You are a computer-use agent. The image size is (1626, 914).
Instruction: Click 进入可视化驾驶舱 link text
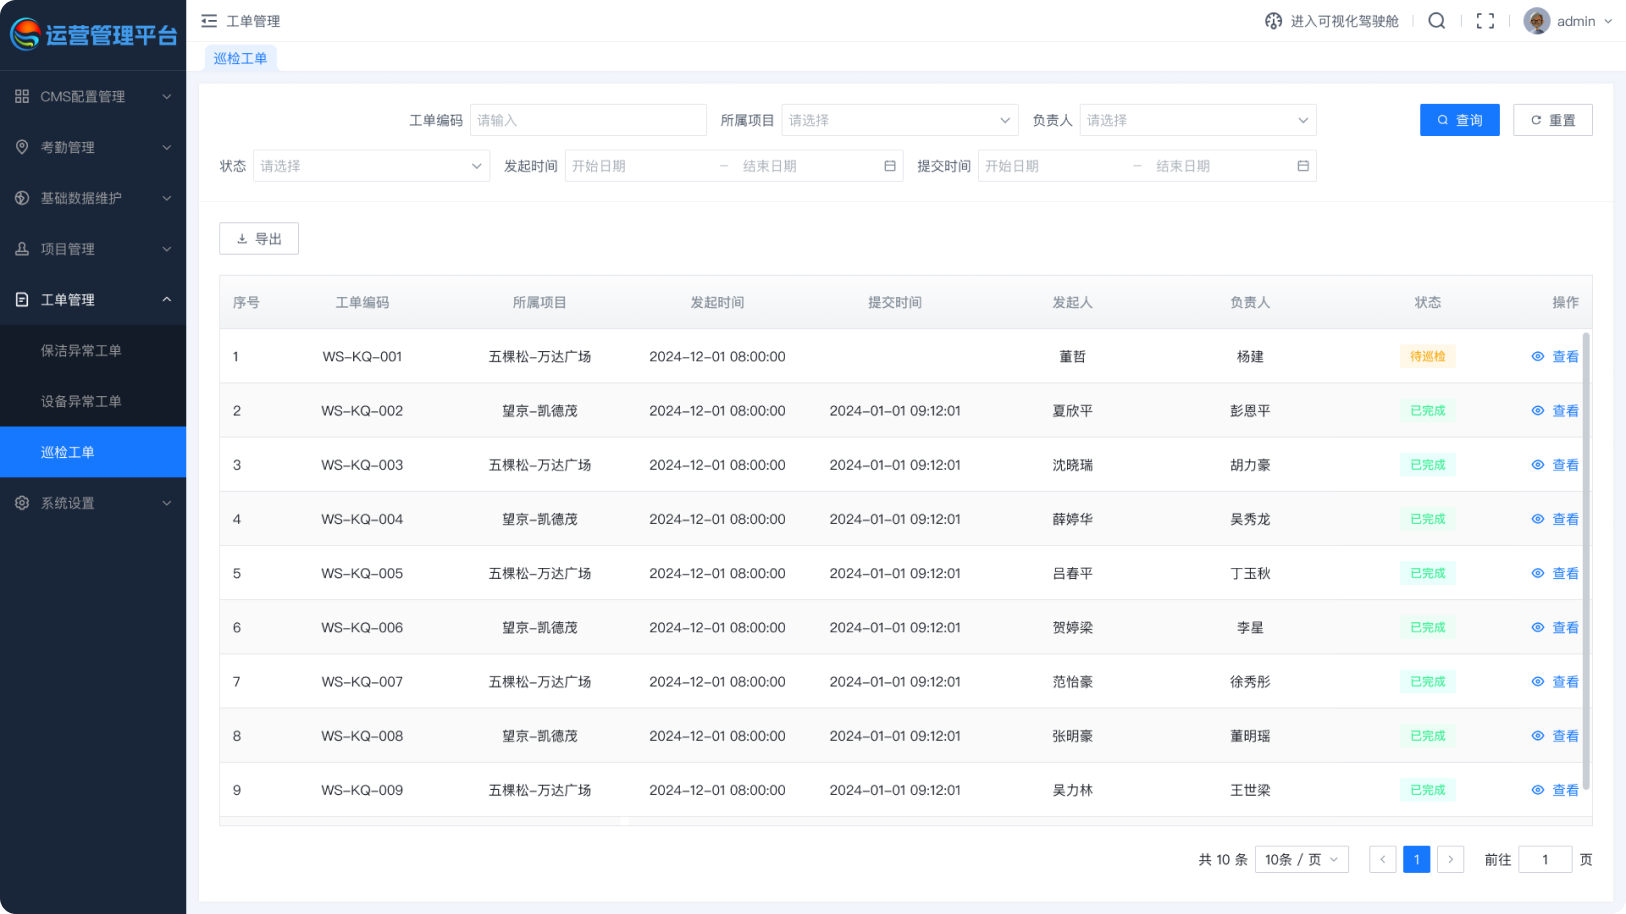click(x=1344, y=21)
